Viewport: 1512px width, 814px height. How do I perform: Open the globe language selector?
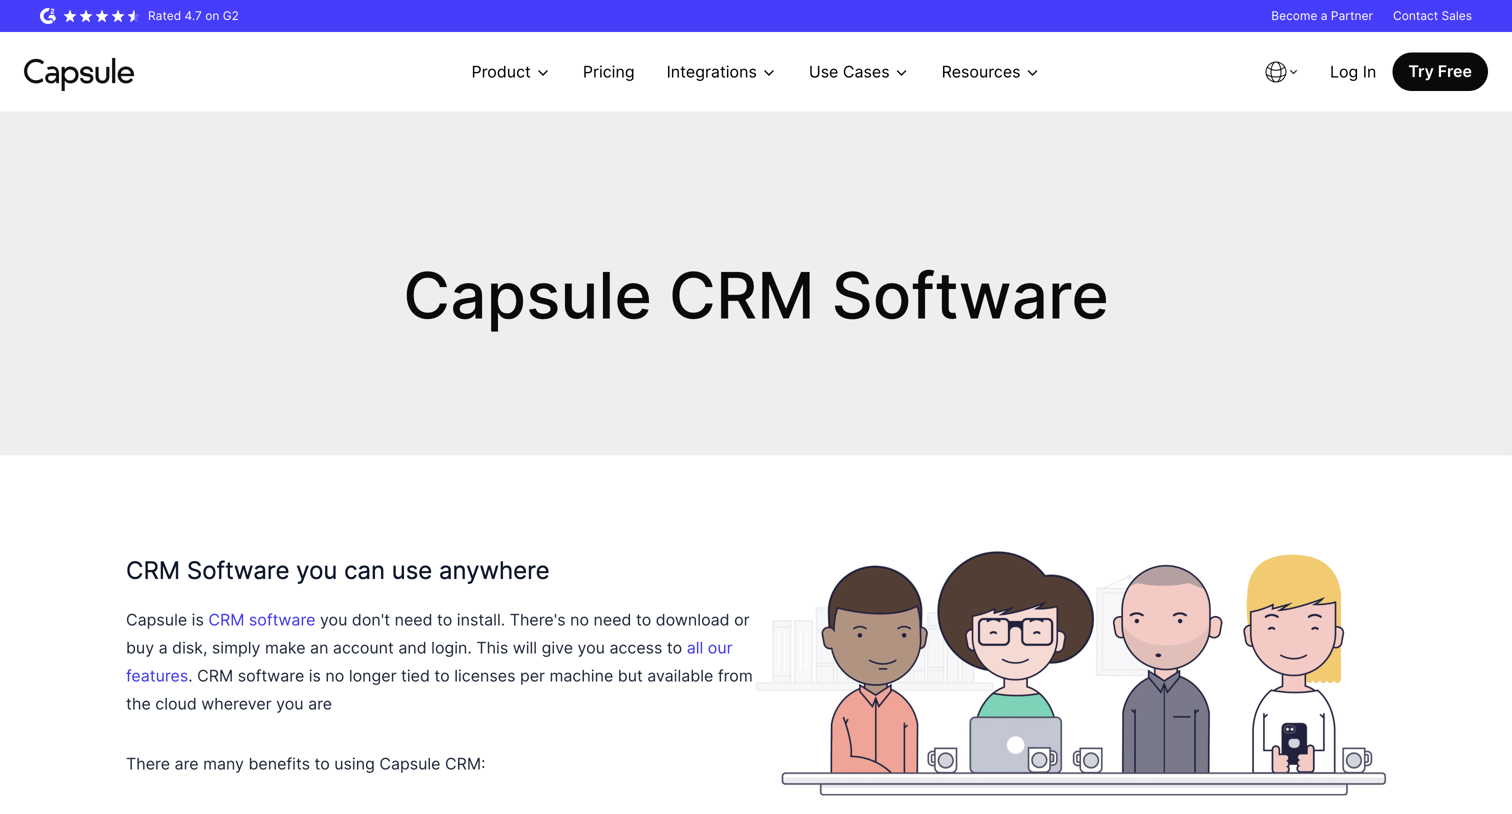coord(1275,72)
